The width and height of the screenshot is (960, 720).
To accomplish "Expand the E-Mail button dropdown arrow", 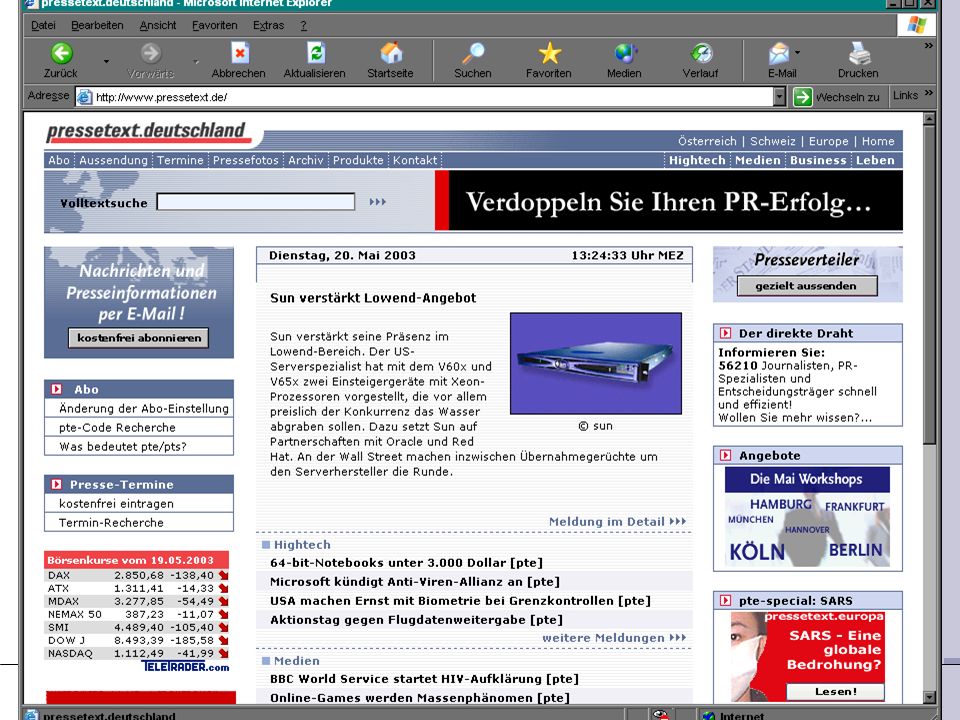I will (x=797, y=53).
